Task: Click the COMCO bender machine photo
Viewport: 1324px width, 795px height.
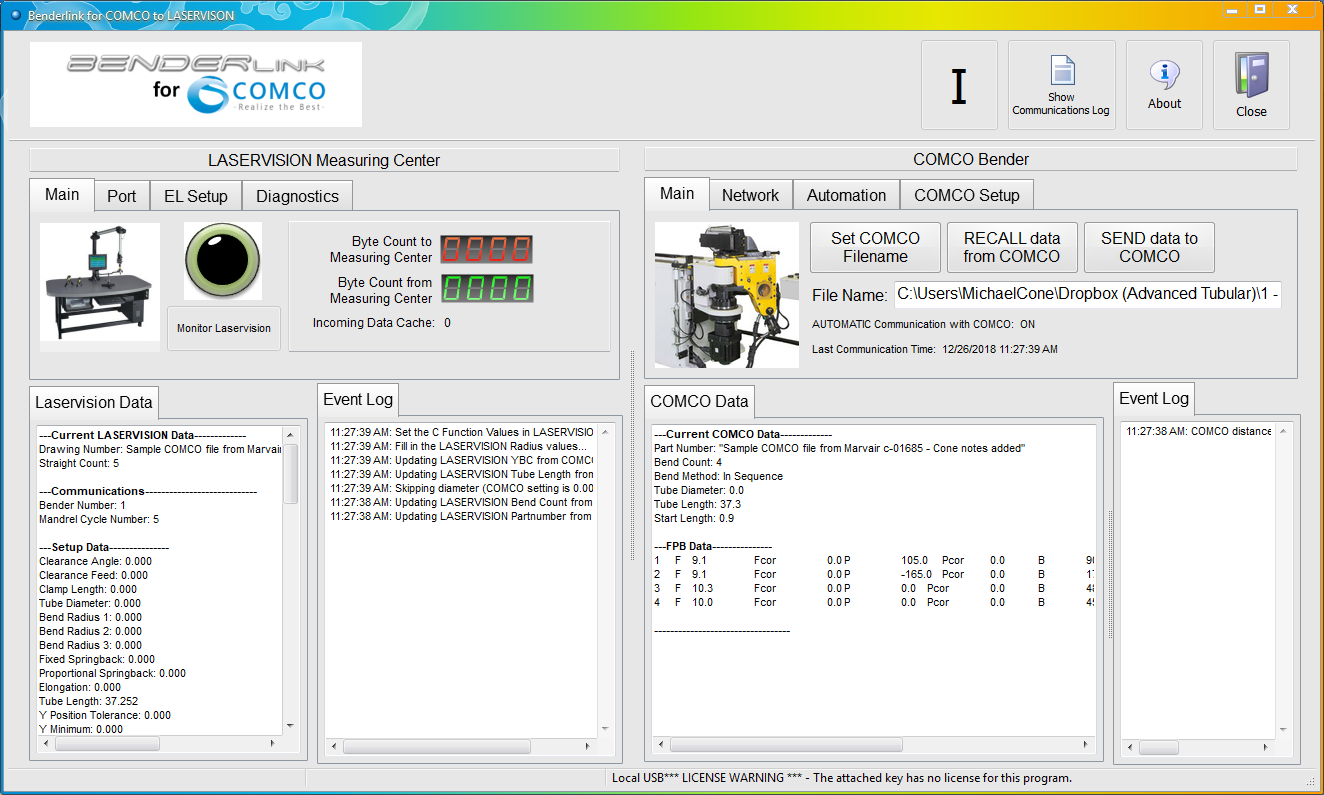Action: click(727, 294)
